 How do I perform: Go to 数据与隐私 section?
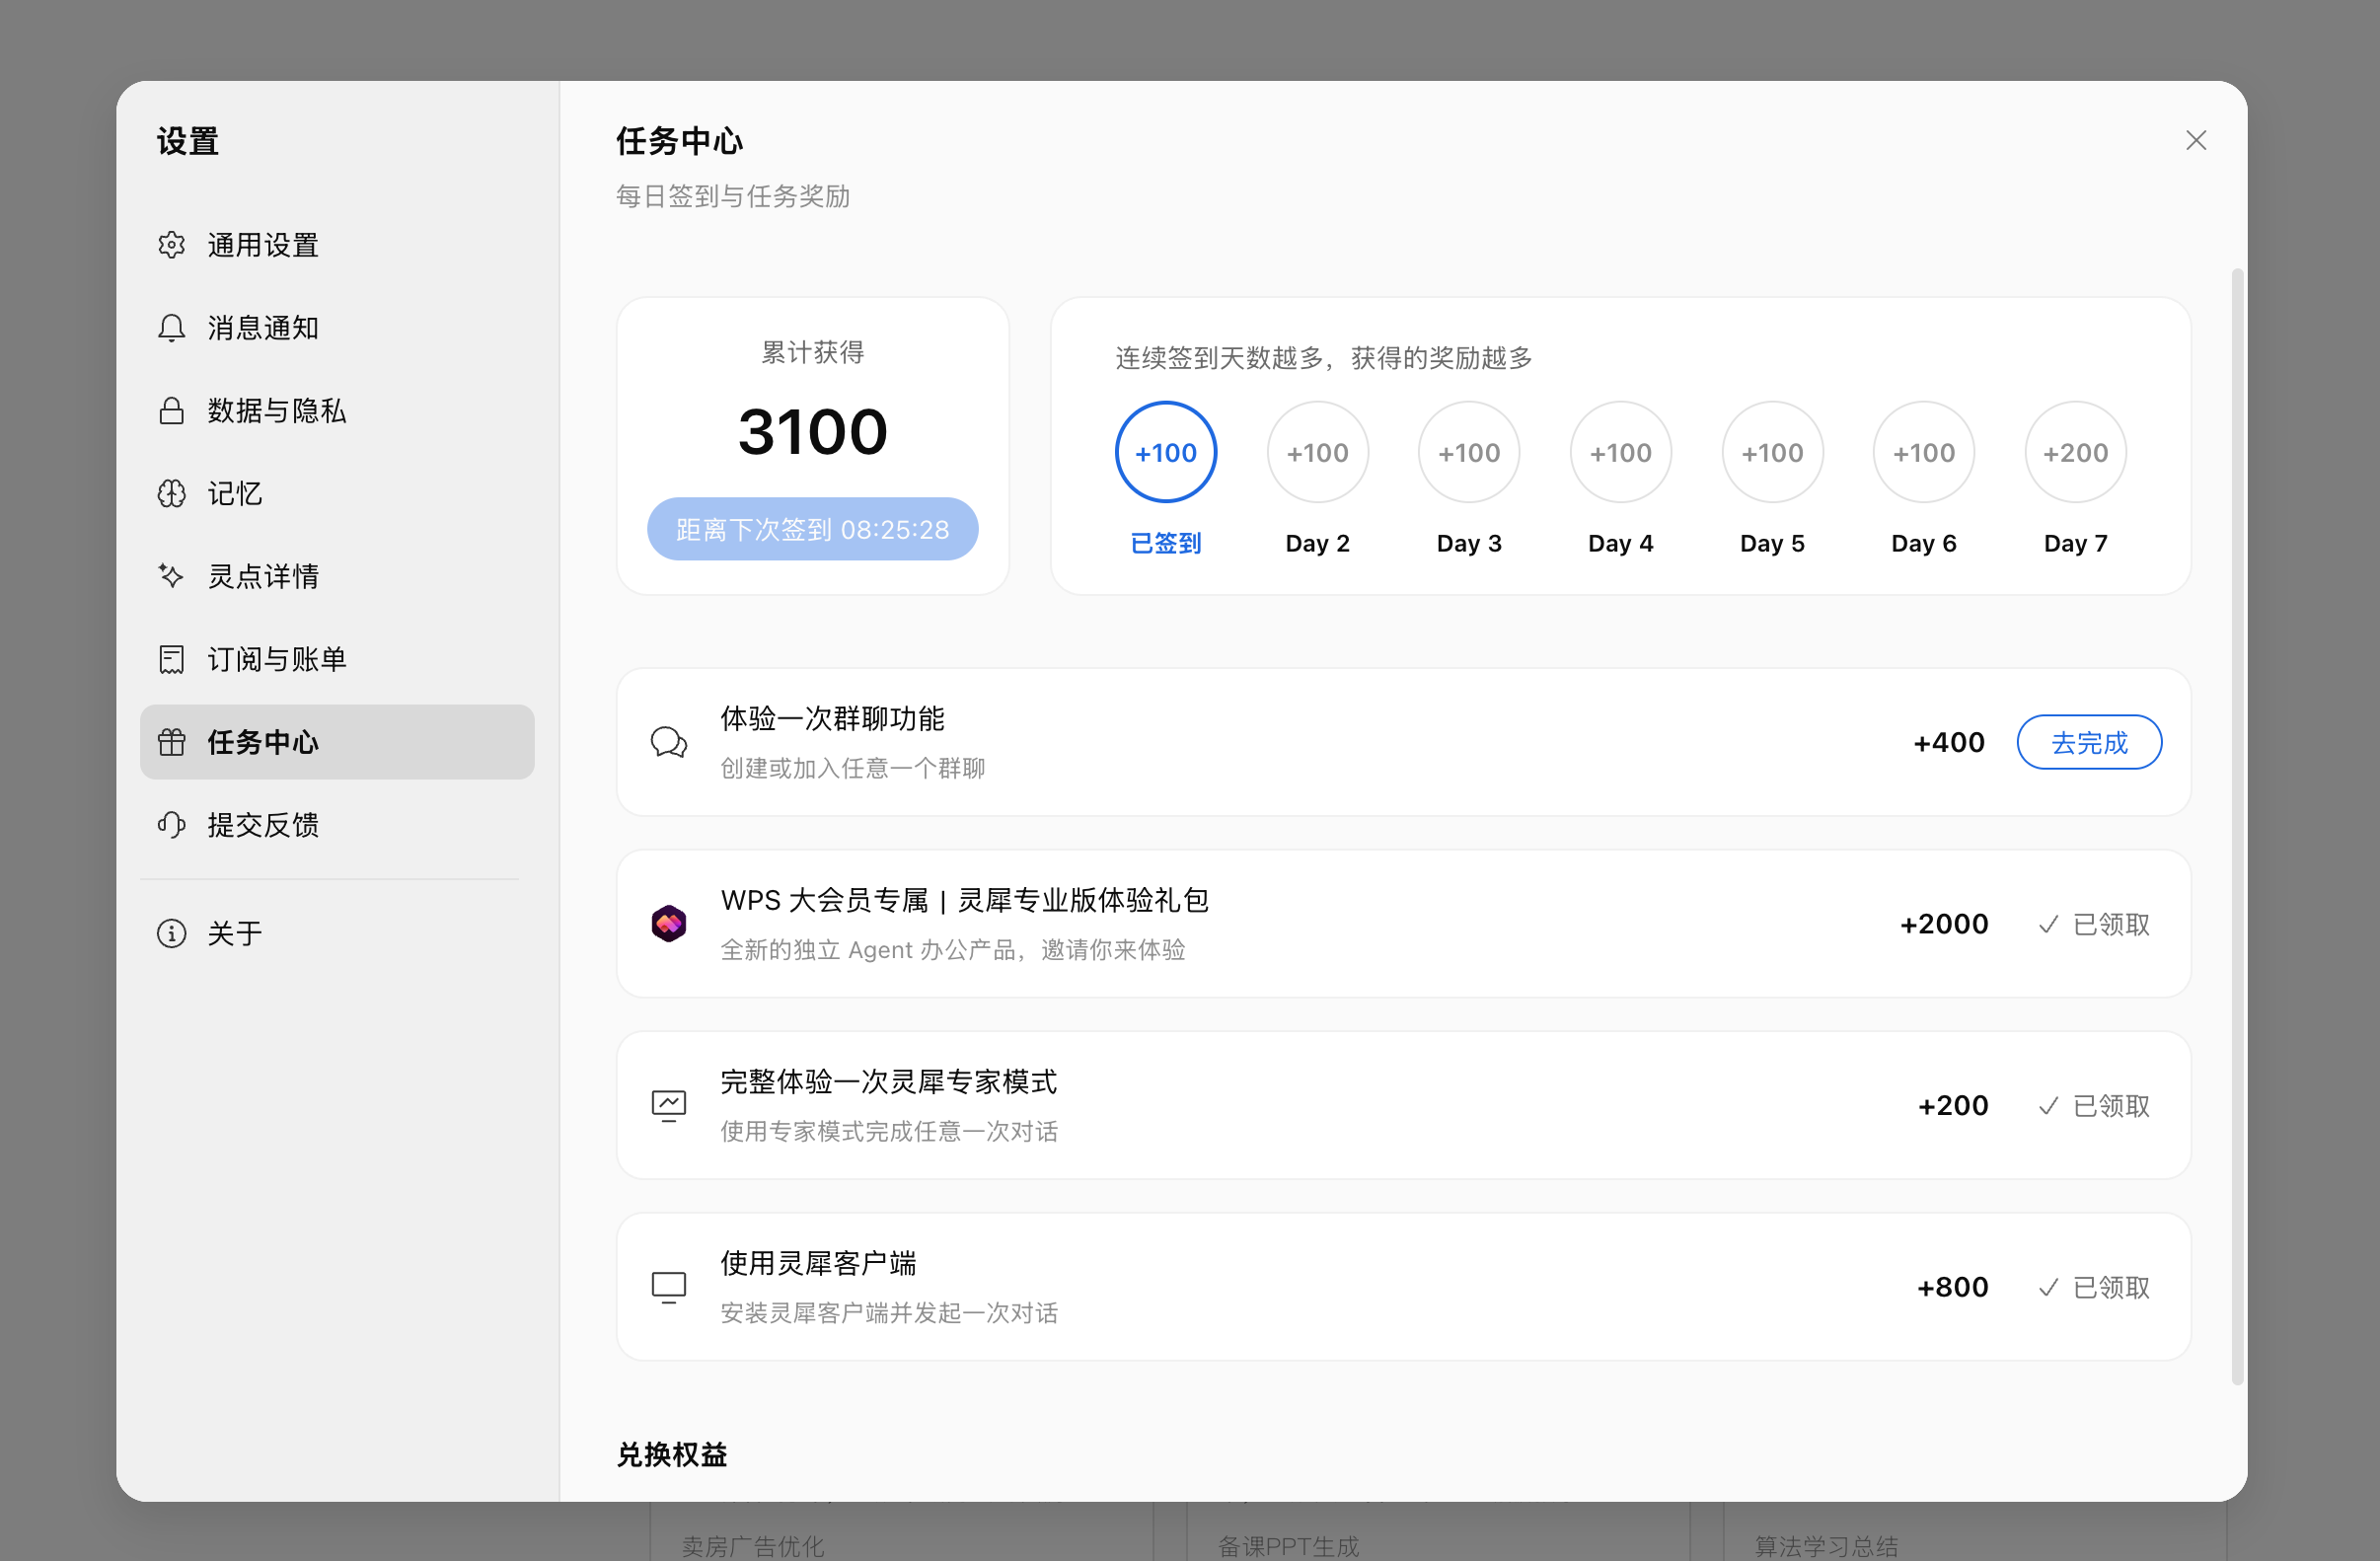[337, 411]
